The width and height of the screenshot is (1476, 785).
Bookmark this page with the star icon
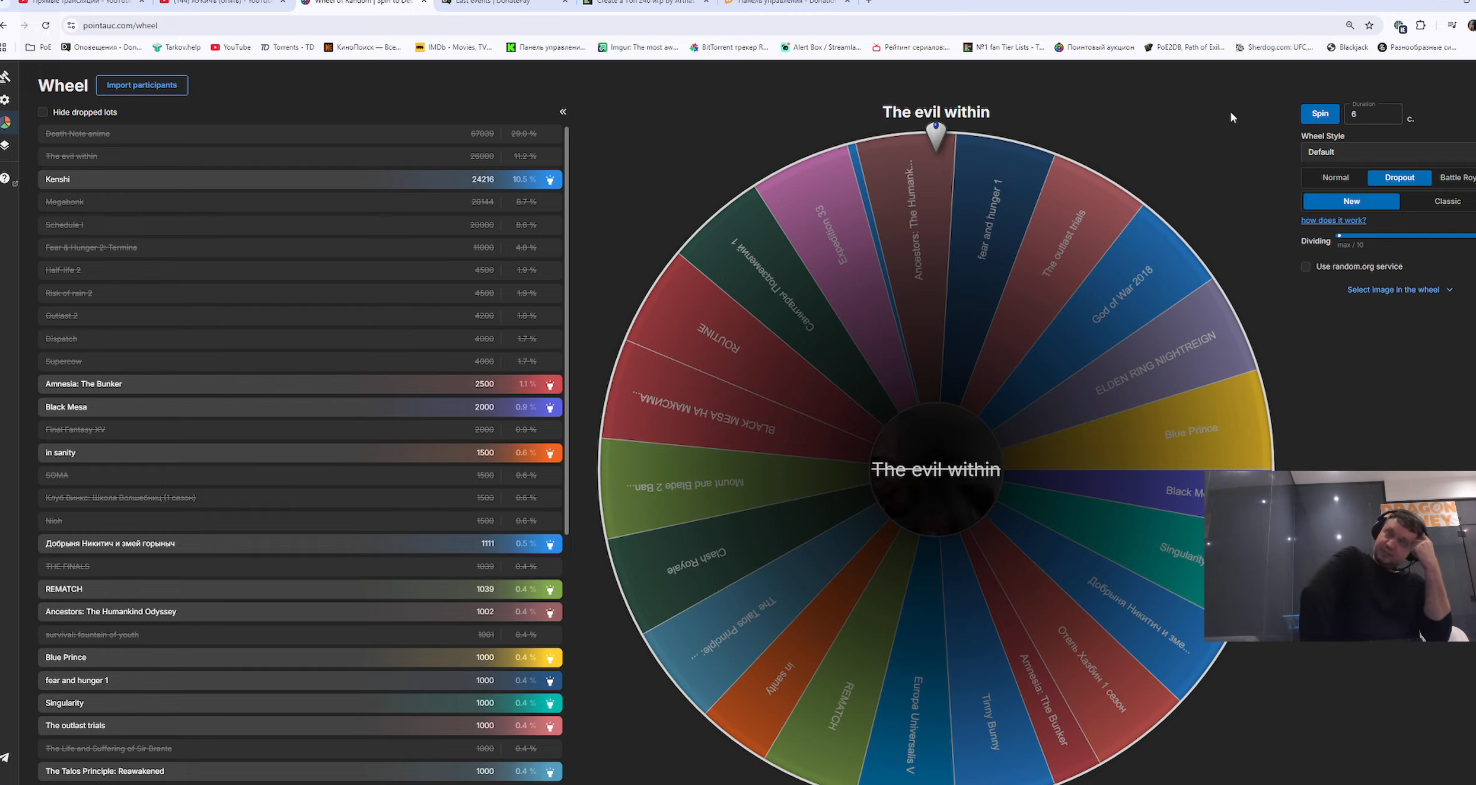pyautogui.click(x=1369, y=25)
